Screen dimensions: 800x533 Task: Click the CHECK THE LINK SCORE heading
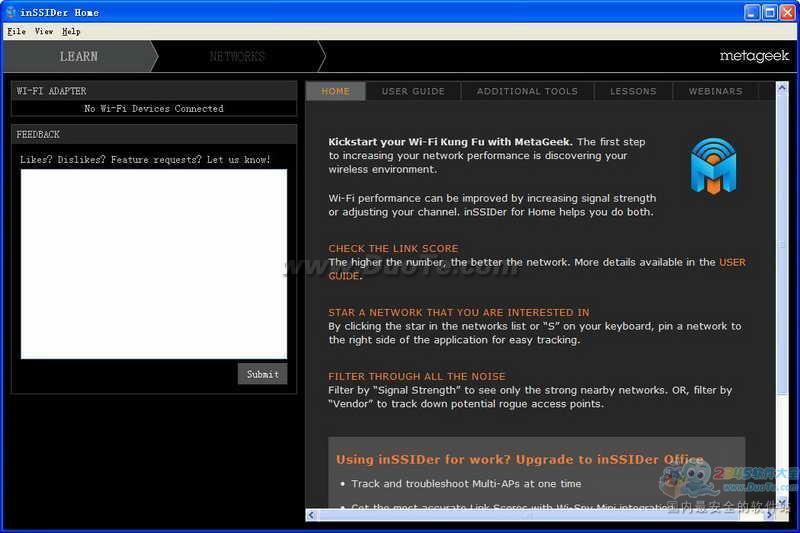(x=393, y=248)
